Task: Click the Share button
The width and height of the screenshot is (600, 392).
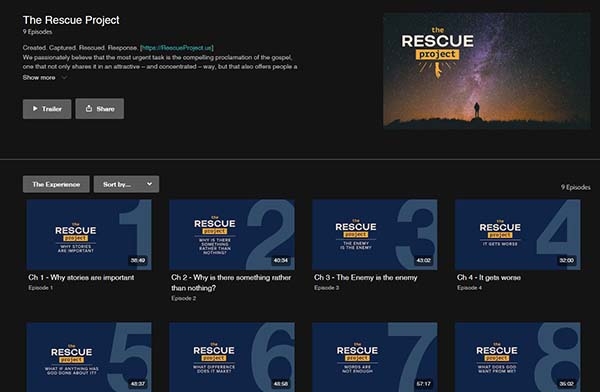Action: tap(99, 109)
